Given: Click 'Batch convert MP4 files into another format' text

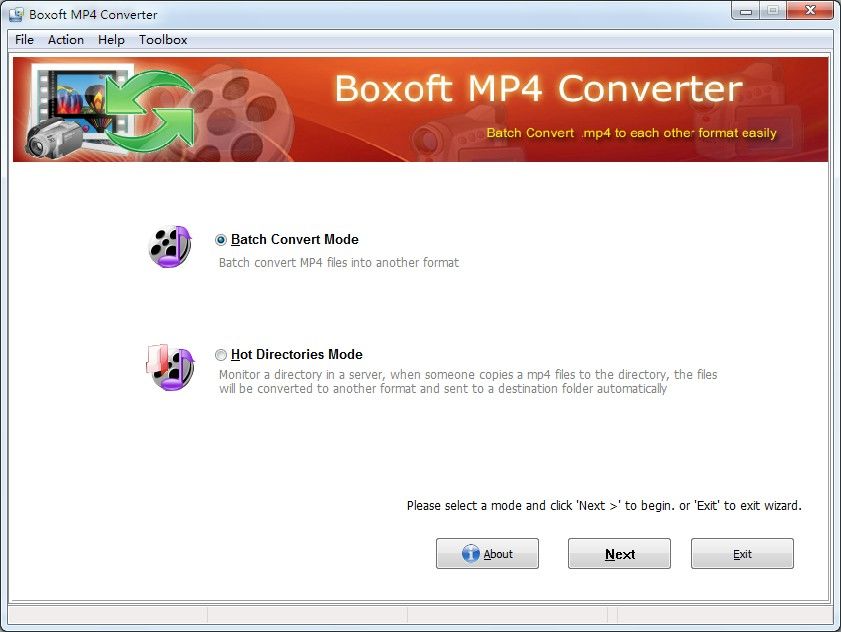Looking at the screenshot, I should tap(339, 262).
